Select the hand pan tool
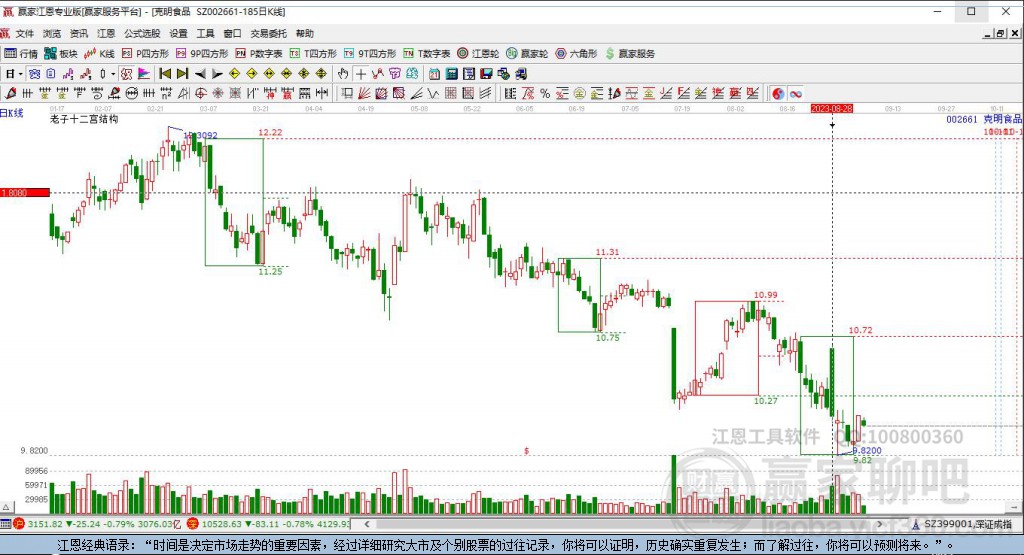 pos(343,74)
